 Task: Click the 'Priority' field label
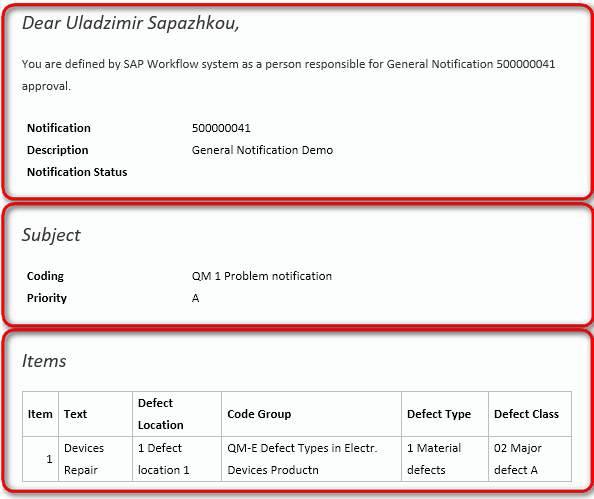(47, 298)
